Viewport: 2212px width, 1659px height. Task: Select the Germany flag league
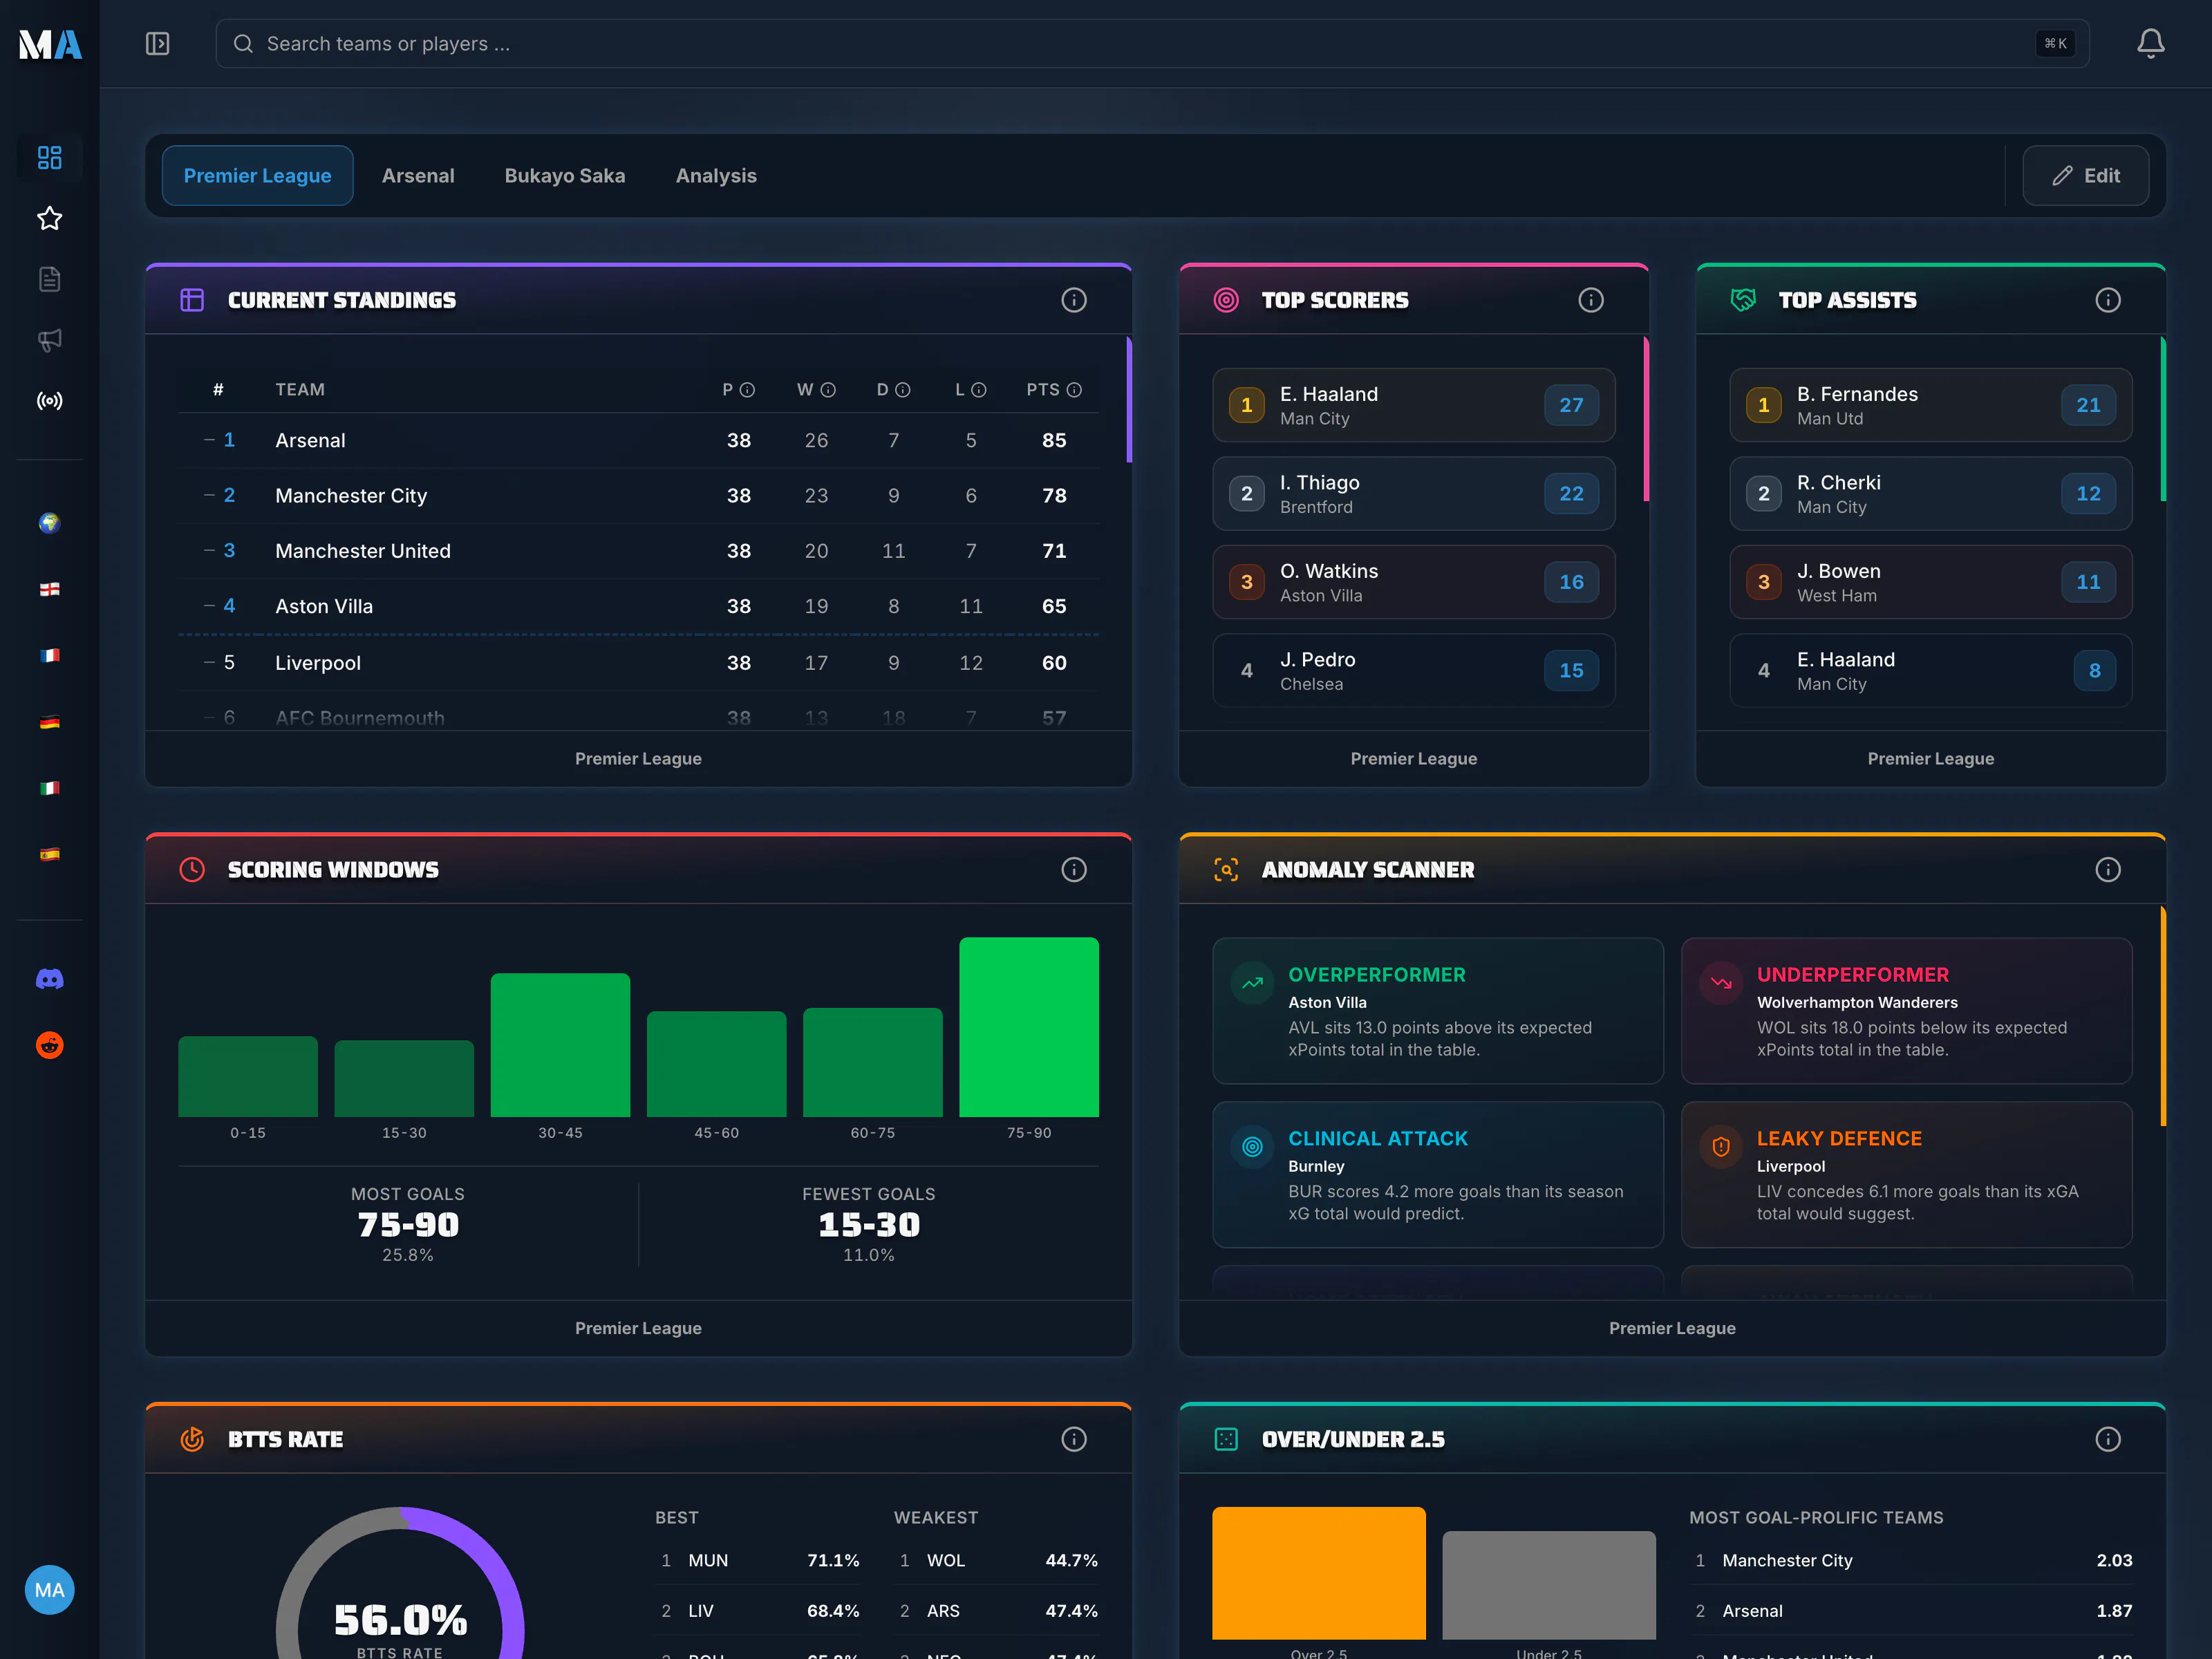[49, 722]
